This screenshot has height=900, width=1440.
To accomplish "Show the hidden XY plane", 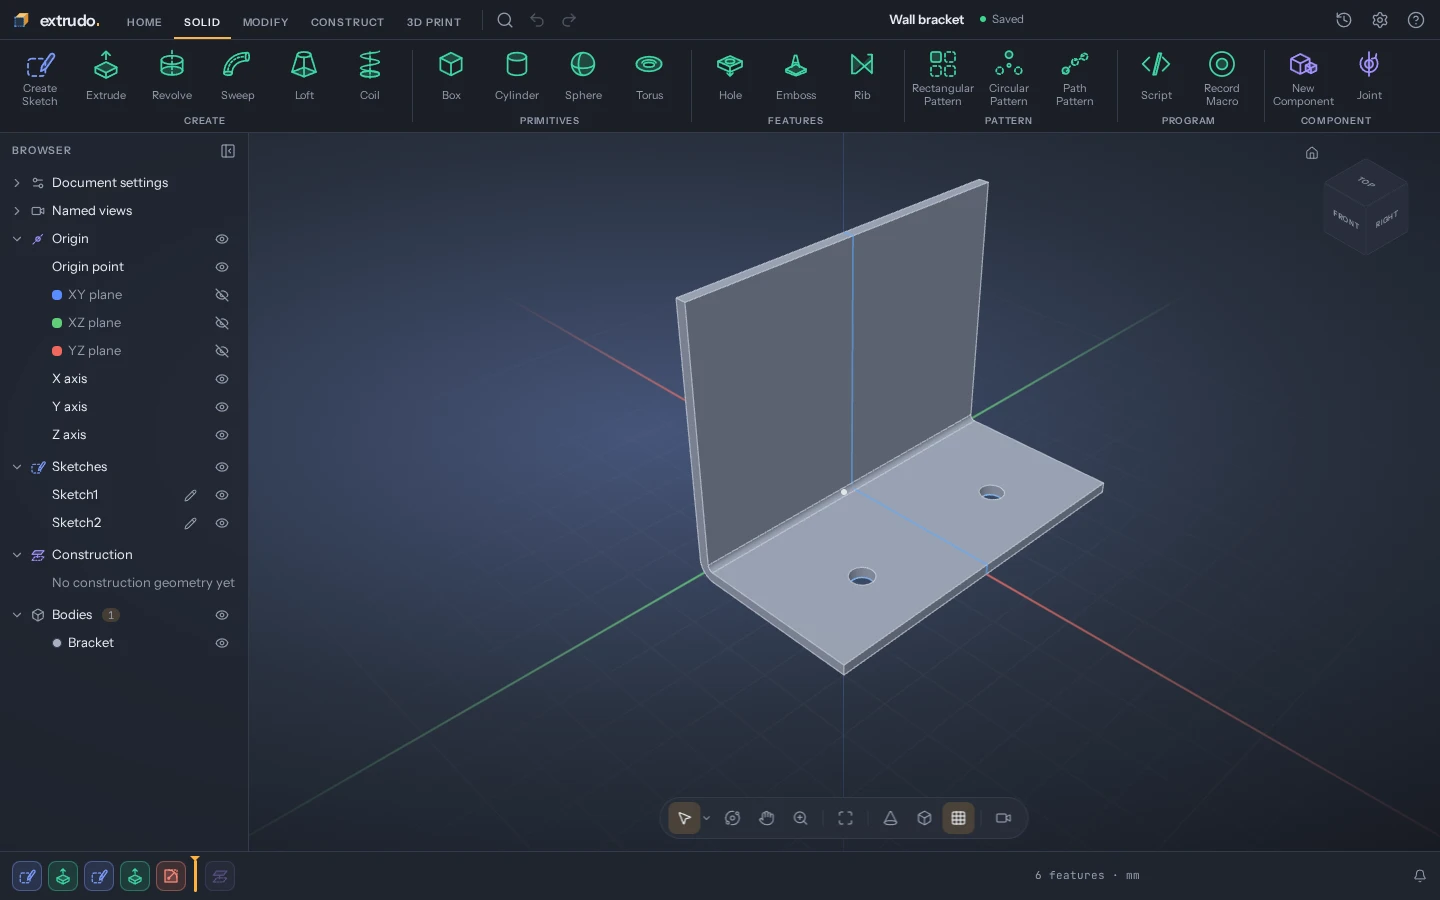I will (222, 295).
